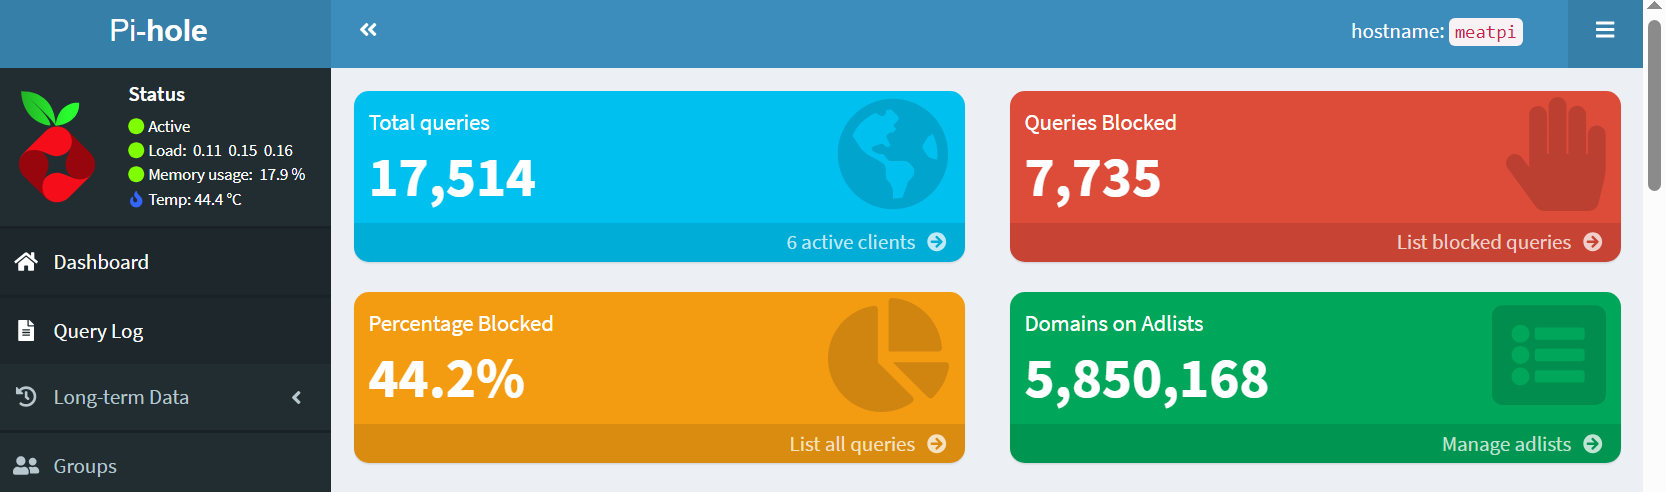Click the arrow icon beside List all queries

[936, 444]
